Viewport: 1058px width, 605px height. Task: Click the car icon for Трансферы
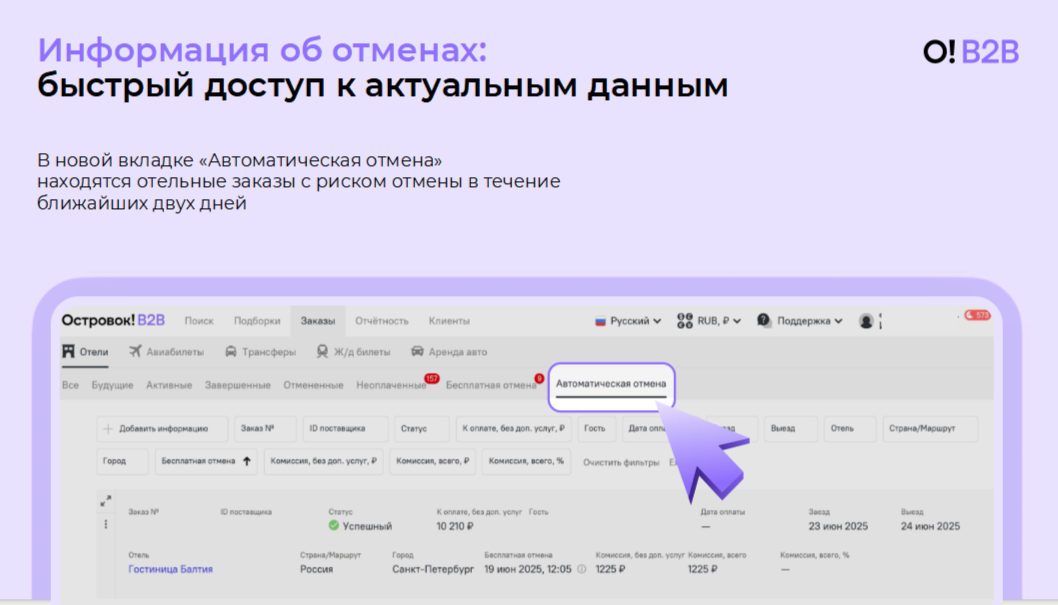click(x=231, y=352)
